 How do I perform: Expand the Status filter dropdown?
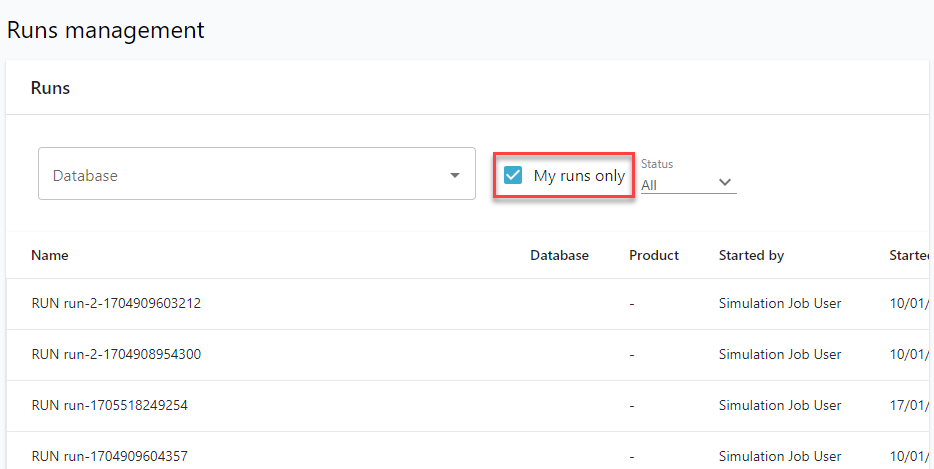[688, 184]
